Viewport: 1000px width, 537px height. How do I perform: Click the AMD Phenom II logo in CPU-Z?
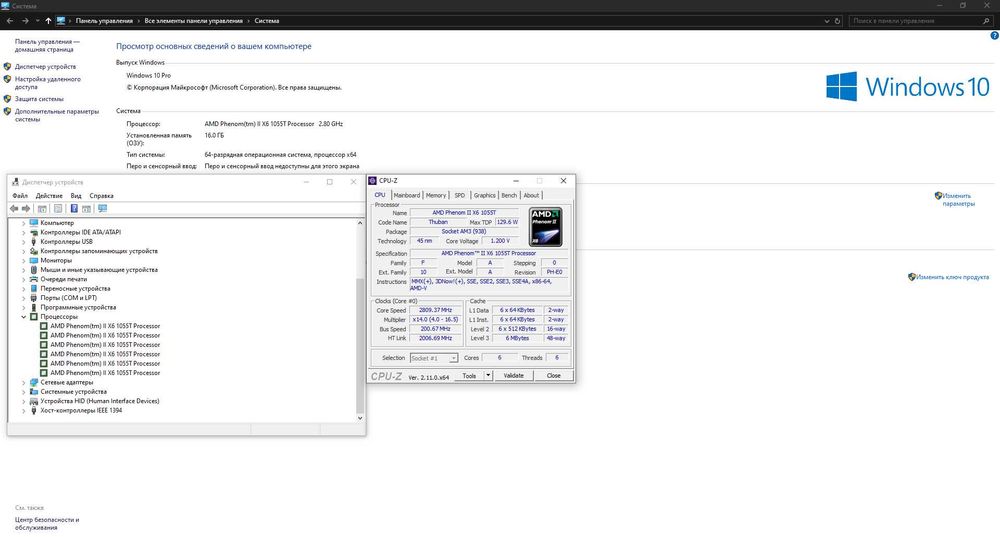coord(545,227)
